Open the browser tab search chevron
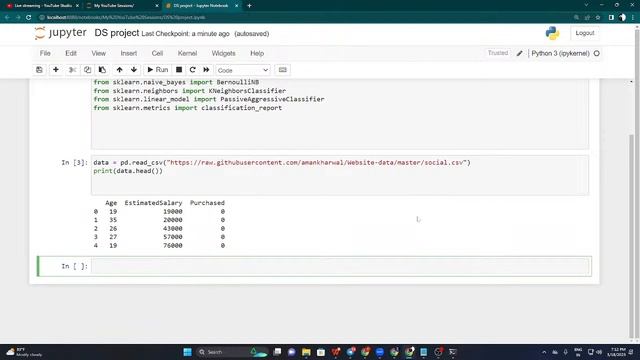640x360 pixels. pyautogui.click(x=586, y=5)
